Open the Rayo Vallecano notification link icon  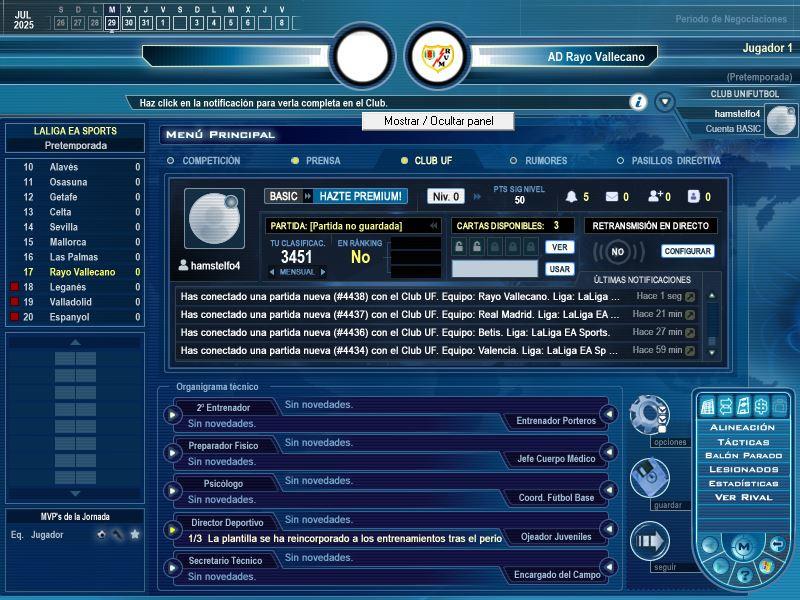pyautogui.click(x=690, y=296)
